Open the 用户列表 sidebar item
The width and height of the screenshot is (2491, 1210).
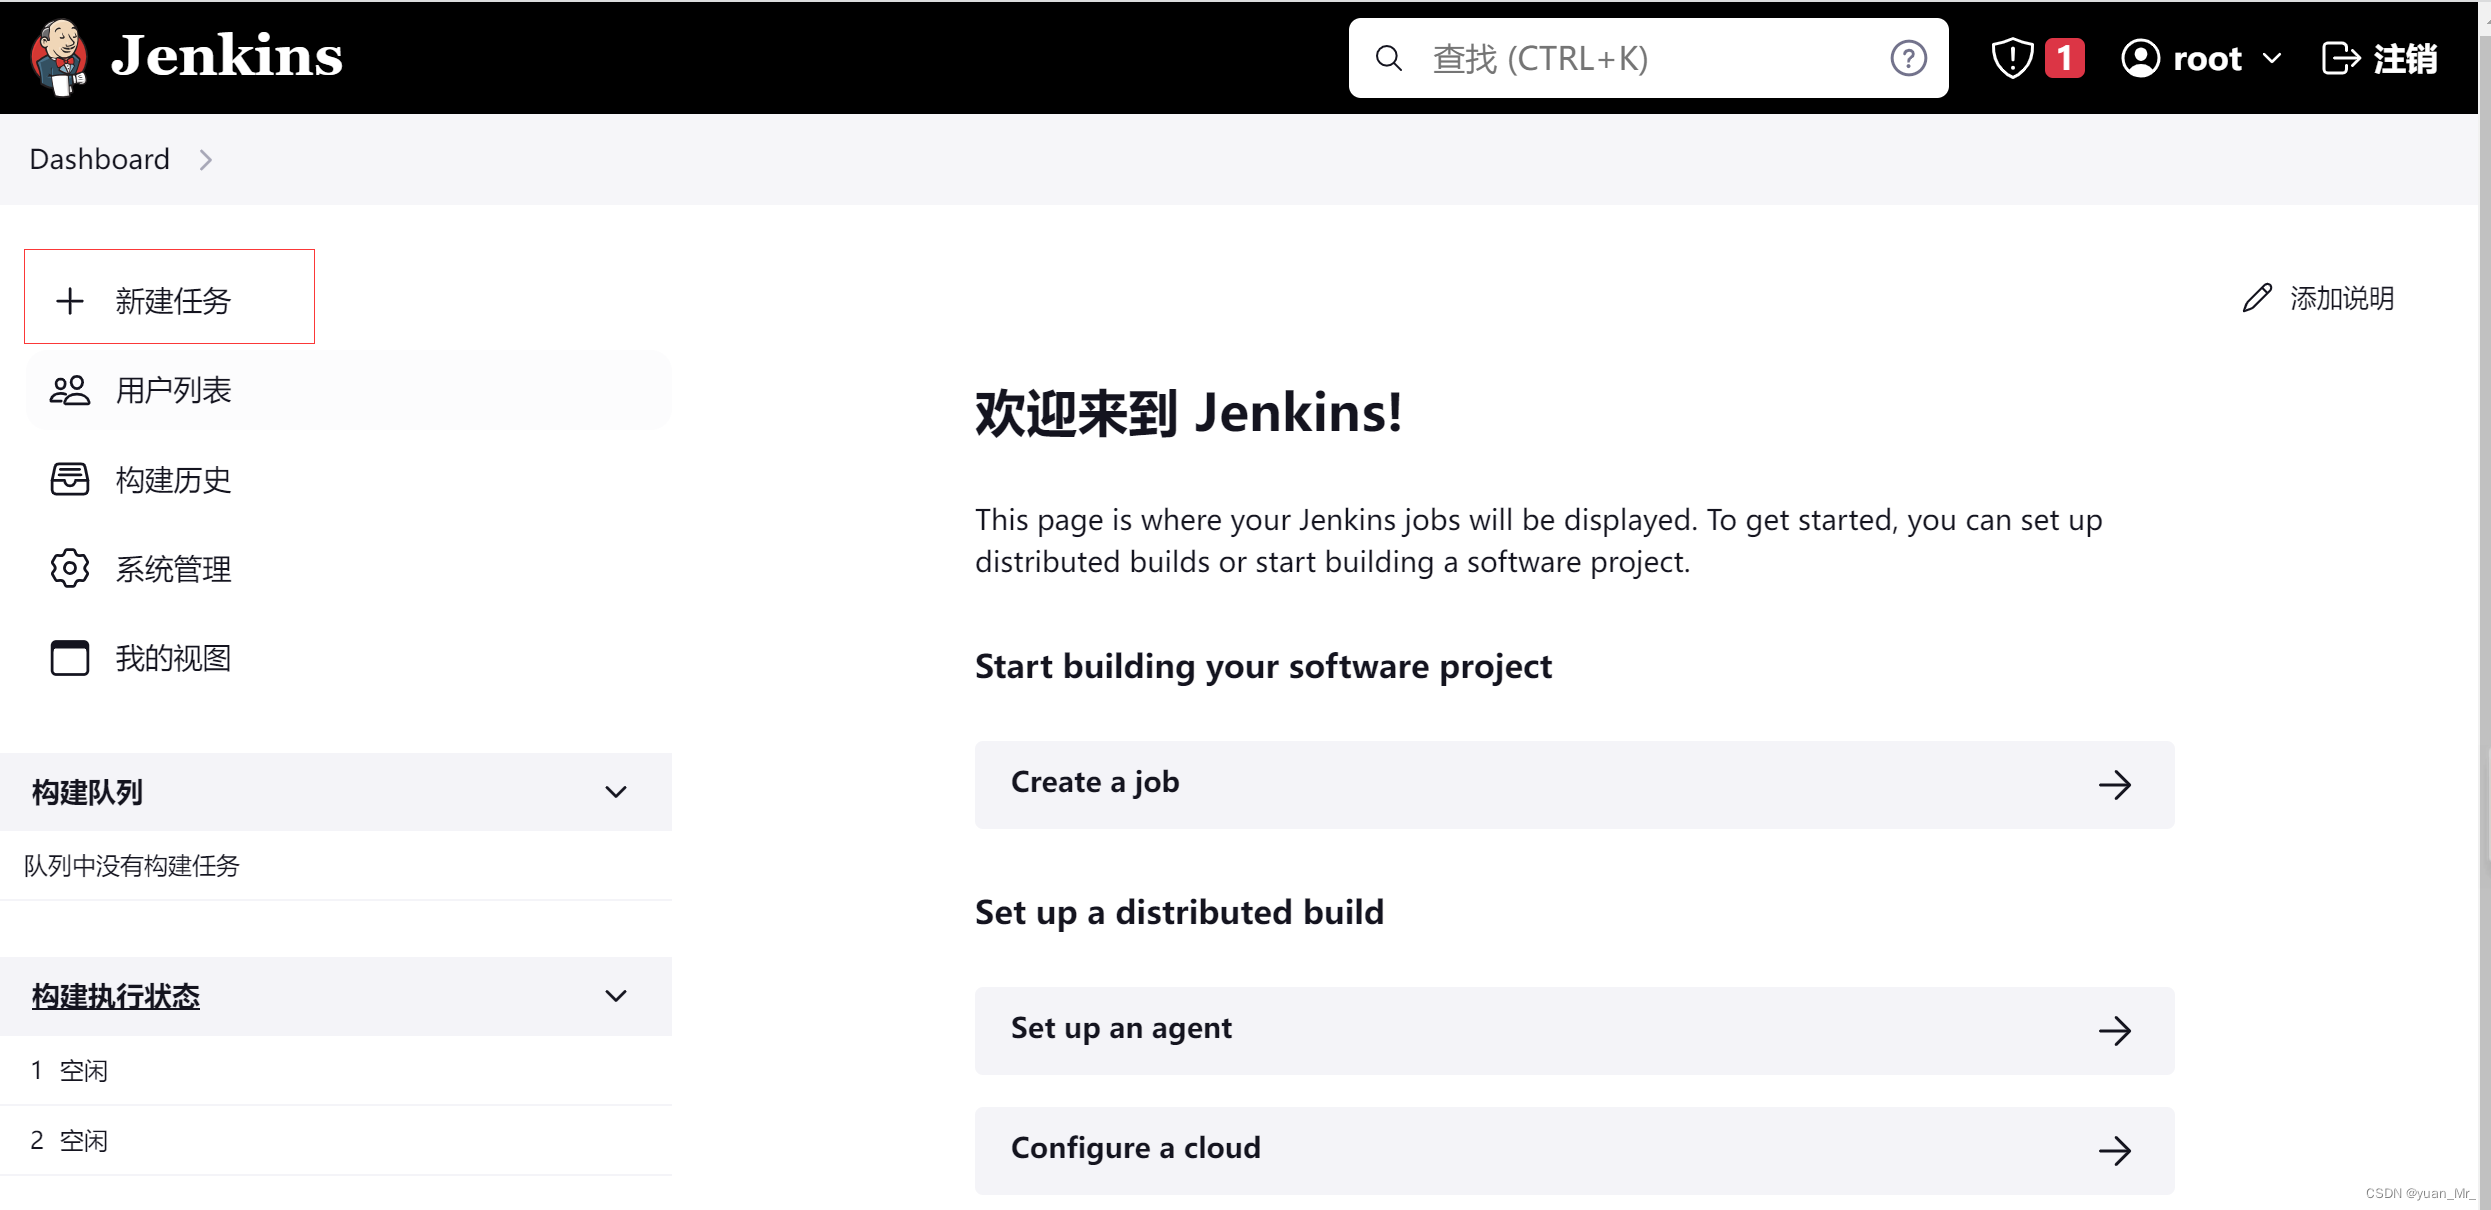pyautogui.click(x=348, y=390)
